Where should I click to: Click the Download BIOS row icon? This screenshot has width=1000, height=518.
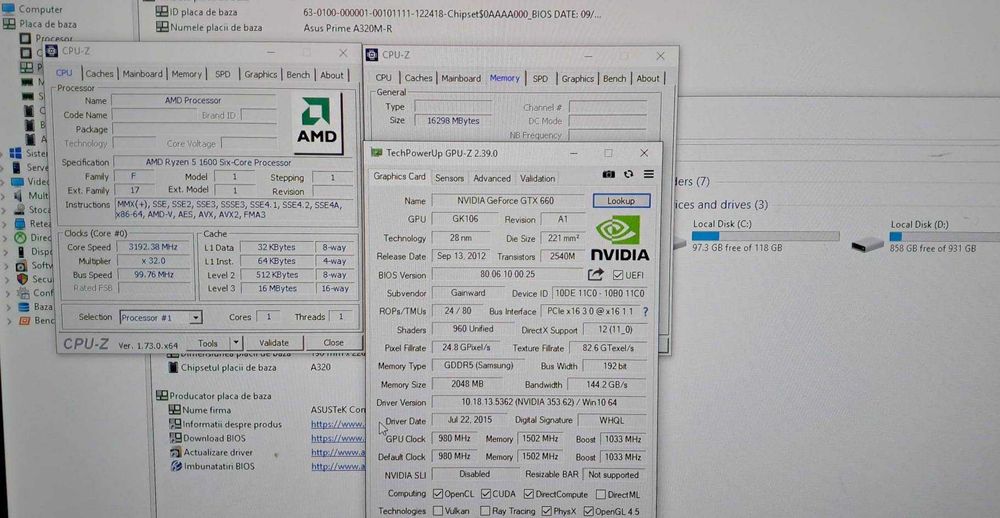pos(175,438)
